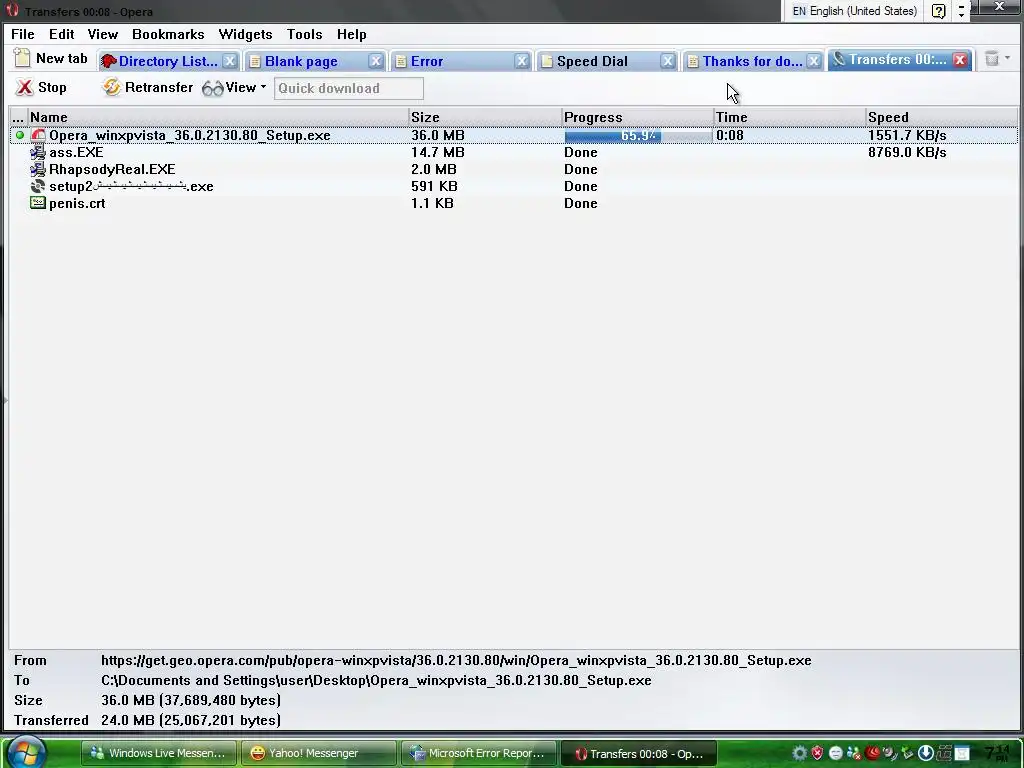Image resolution: width=1024 pixels, height=768 pixels.
Task: Click the ass.EXE file icon
Action: click(38, 152)
